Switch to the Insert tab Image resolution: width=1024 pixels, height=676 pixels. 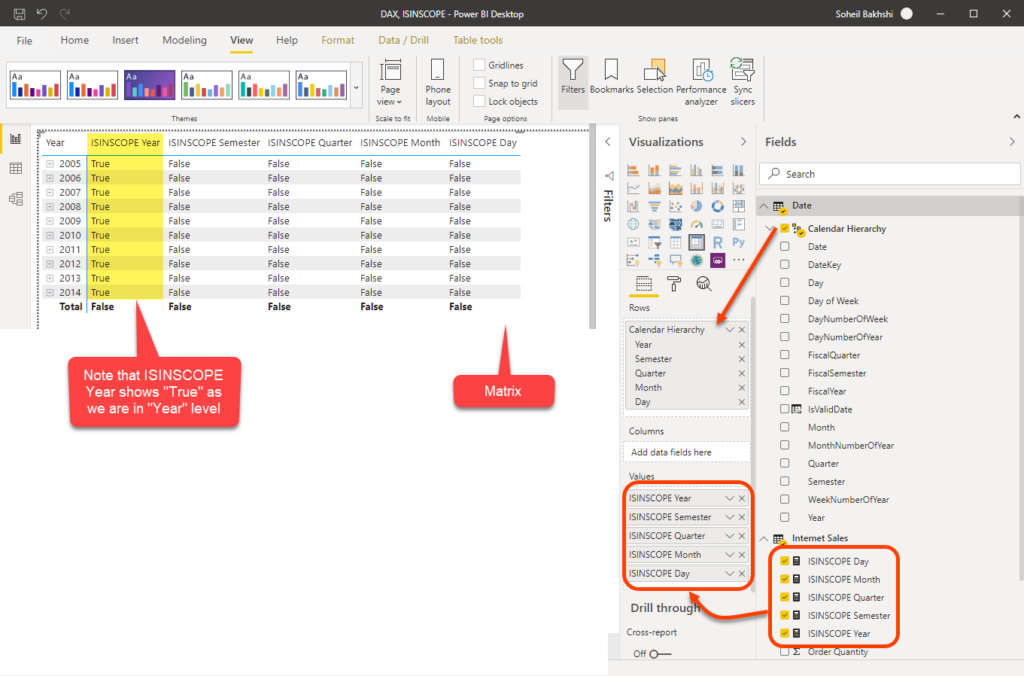pyautogui.click(x=125, y=40)
